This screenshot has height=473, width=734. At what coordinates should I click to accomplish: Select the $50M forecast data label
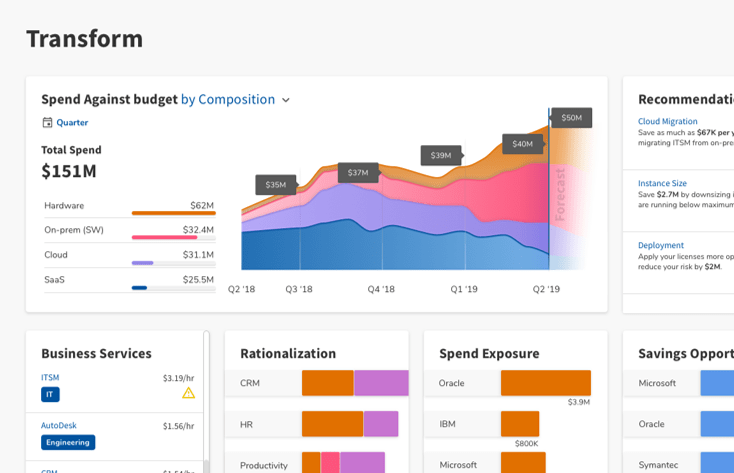[x=571, y=118]
